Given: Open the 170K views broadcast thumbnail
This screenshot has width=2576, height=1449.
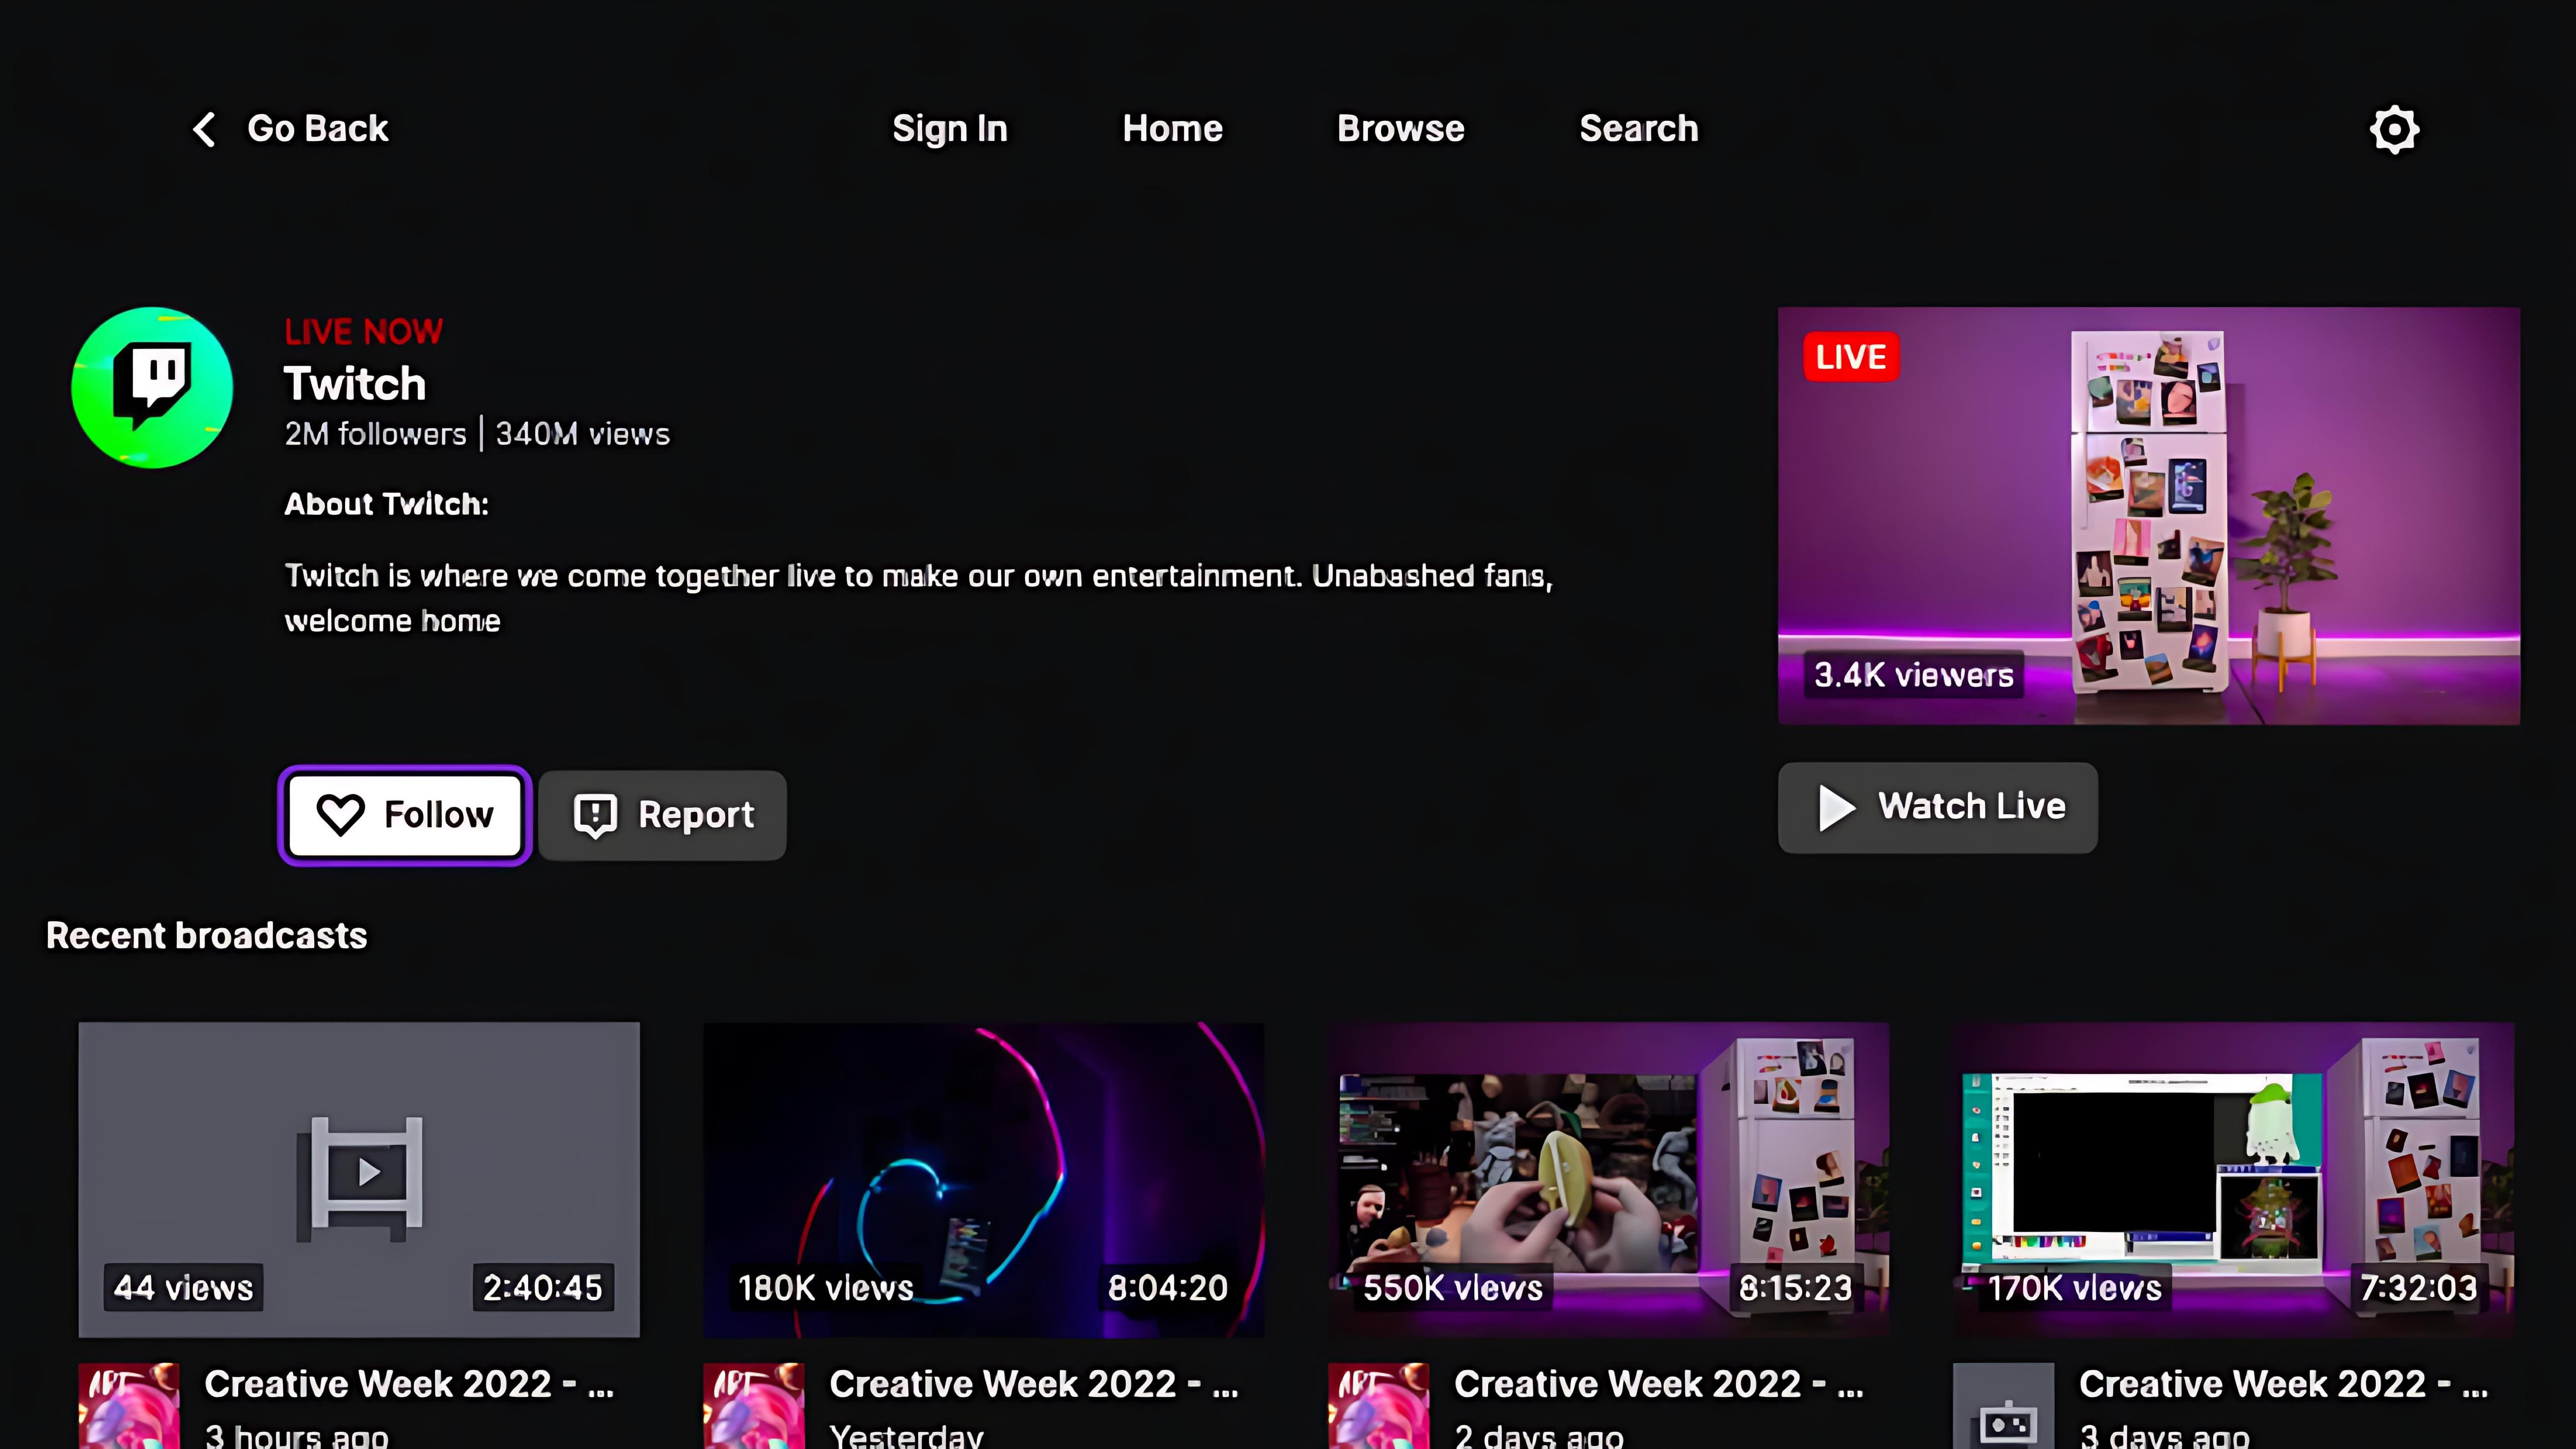Looking at the screenshot, I should (2234, 1179).
